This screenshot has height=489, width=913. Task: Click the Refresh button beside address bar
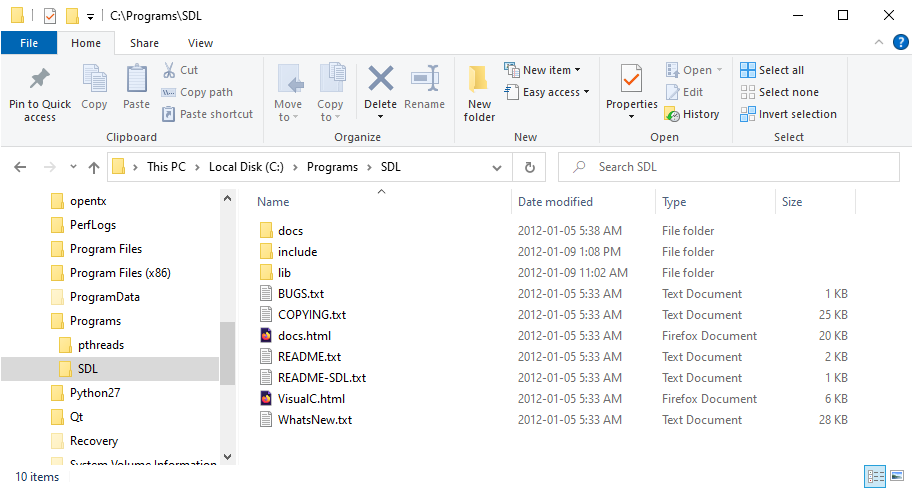(x=529, y=167)
